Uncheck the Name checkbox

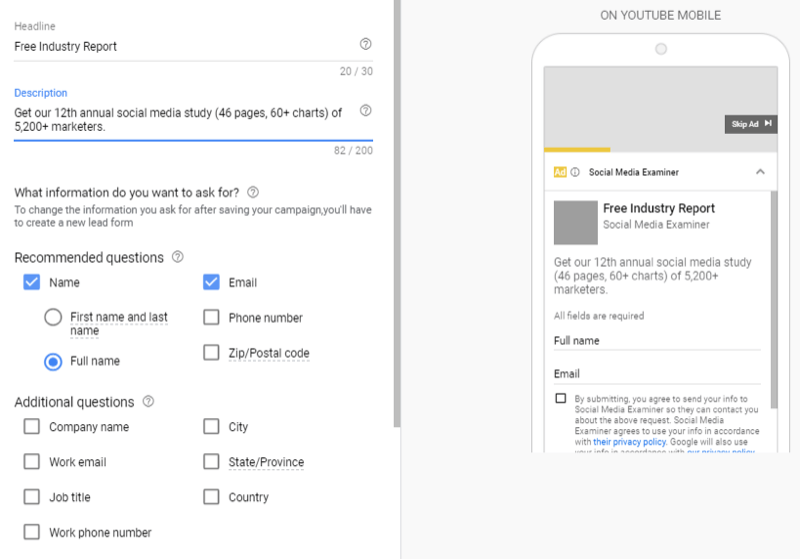(x=31, y=282)
